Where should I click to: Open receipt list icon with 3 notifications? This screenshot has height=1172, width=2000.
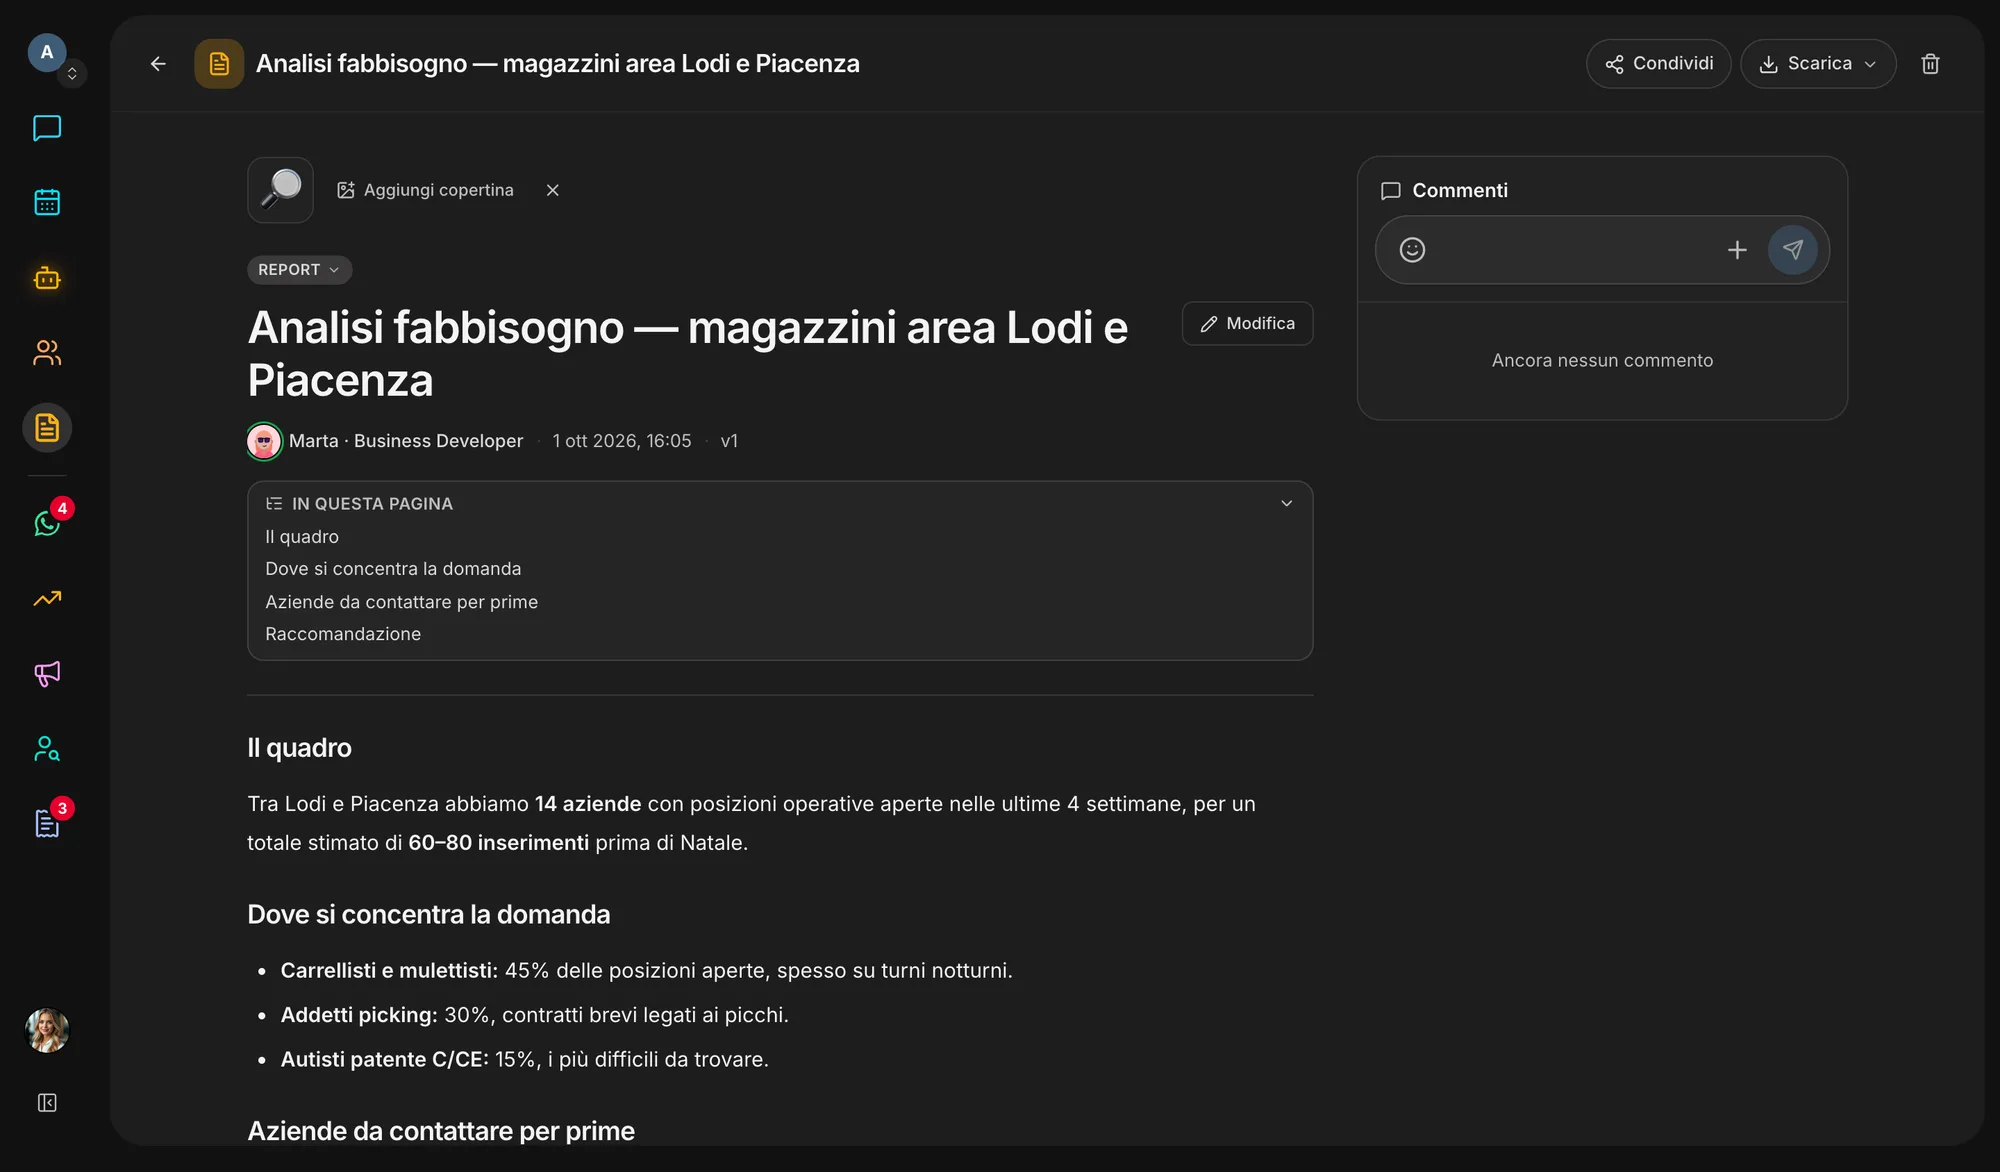[47, 822]
